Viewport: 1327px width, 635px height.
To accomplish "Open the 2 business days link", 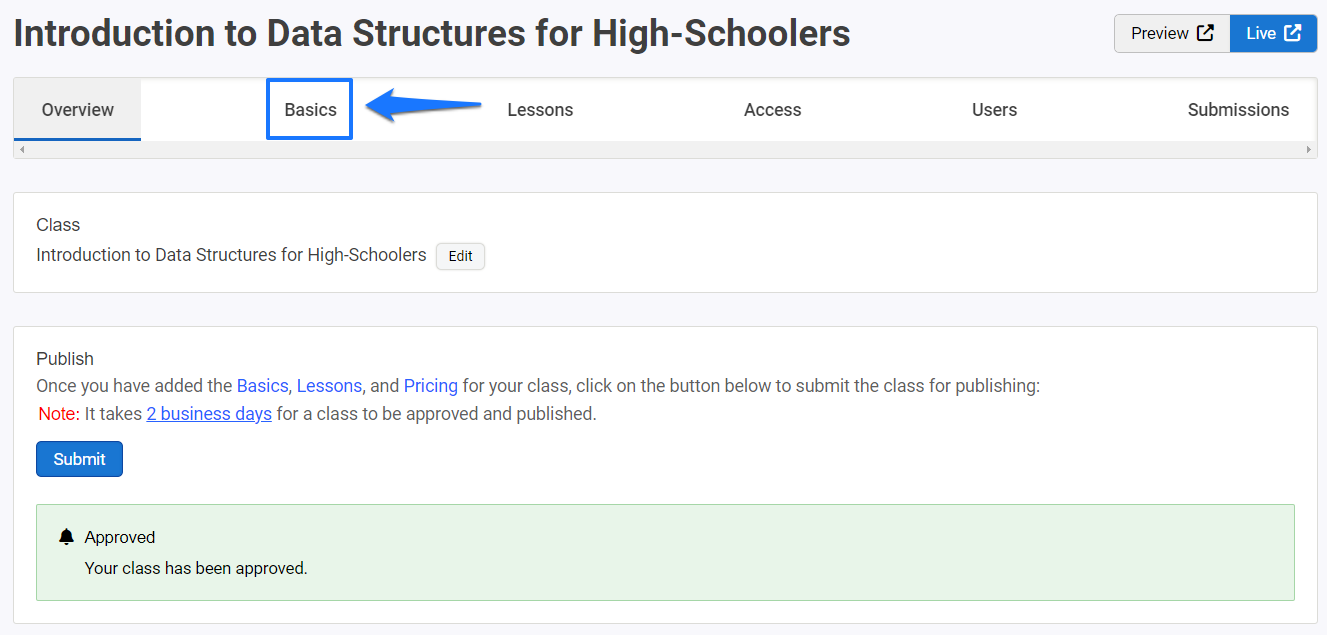I will click(x=209, y=413).
